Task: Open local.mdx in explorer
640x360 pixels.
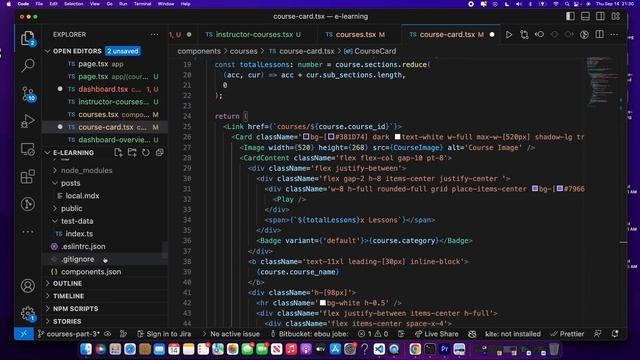Action: coord(82,196)
